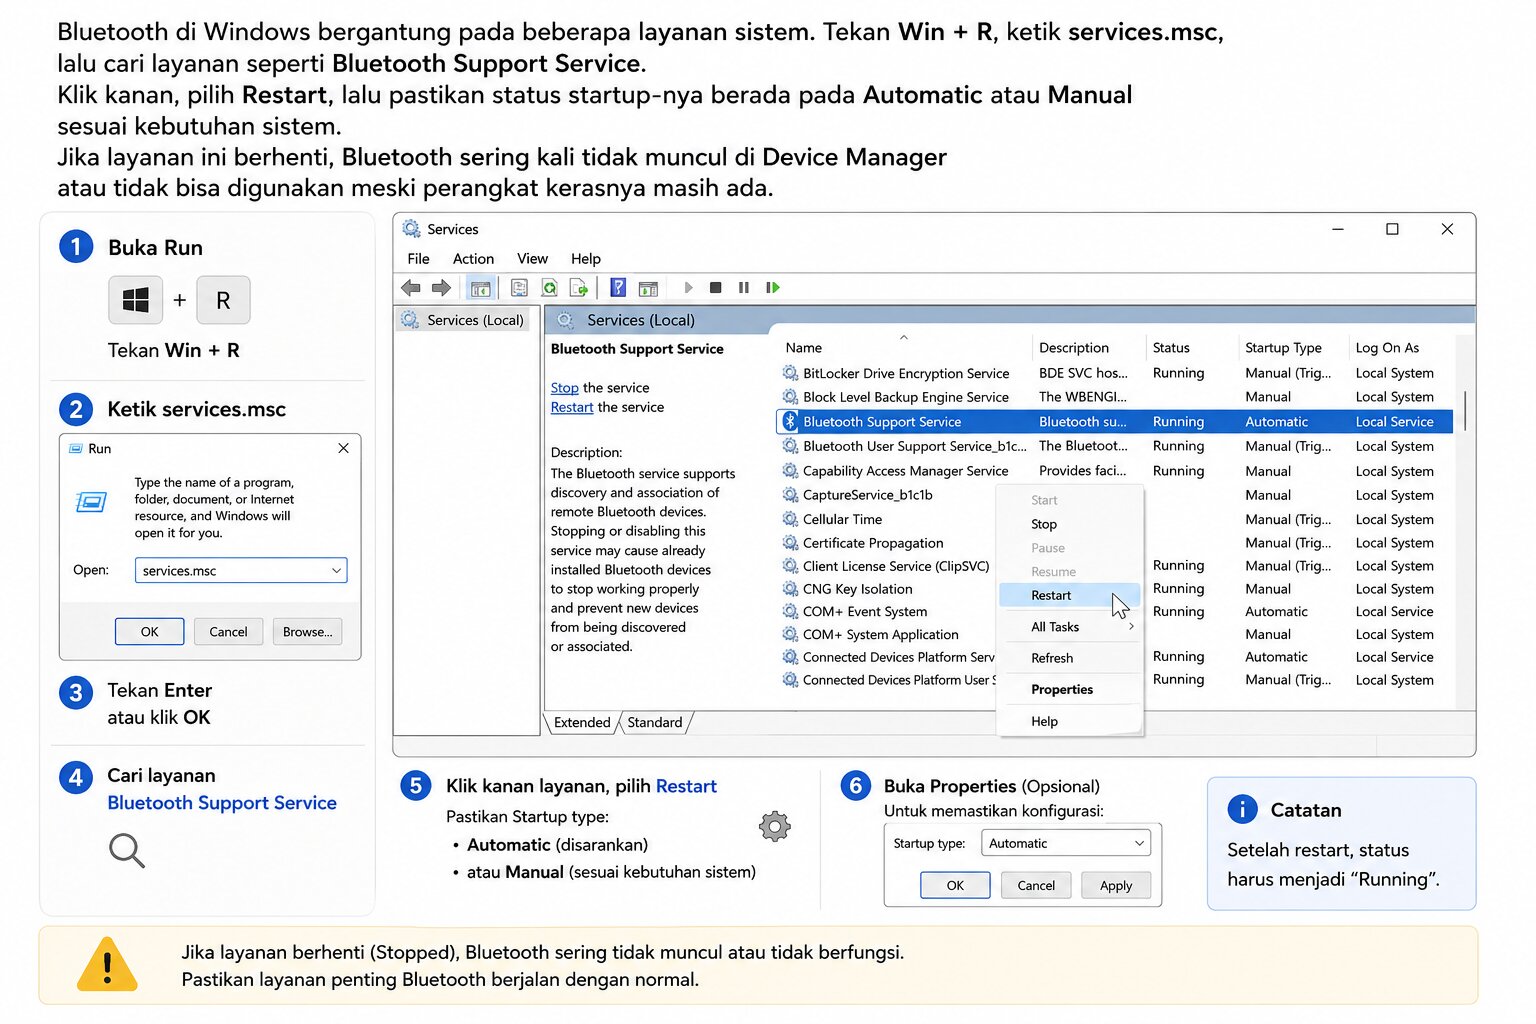Viewport: 1536px width, 1024px height.
Task: Click the green Refresh icon in the toolbar
Action: click(549, 288)
